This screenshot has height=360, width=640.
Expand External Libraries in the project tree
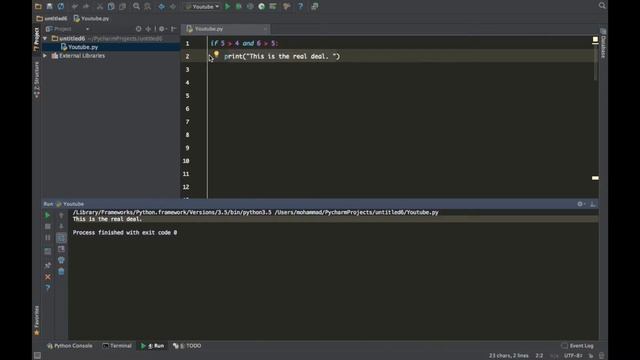45,56
